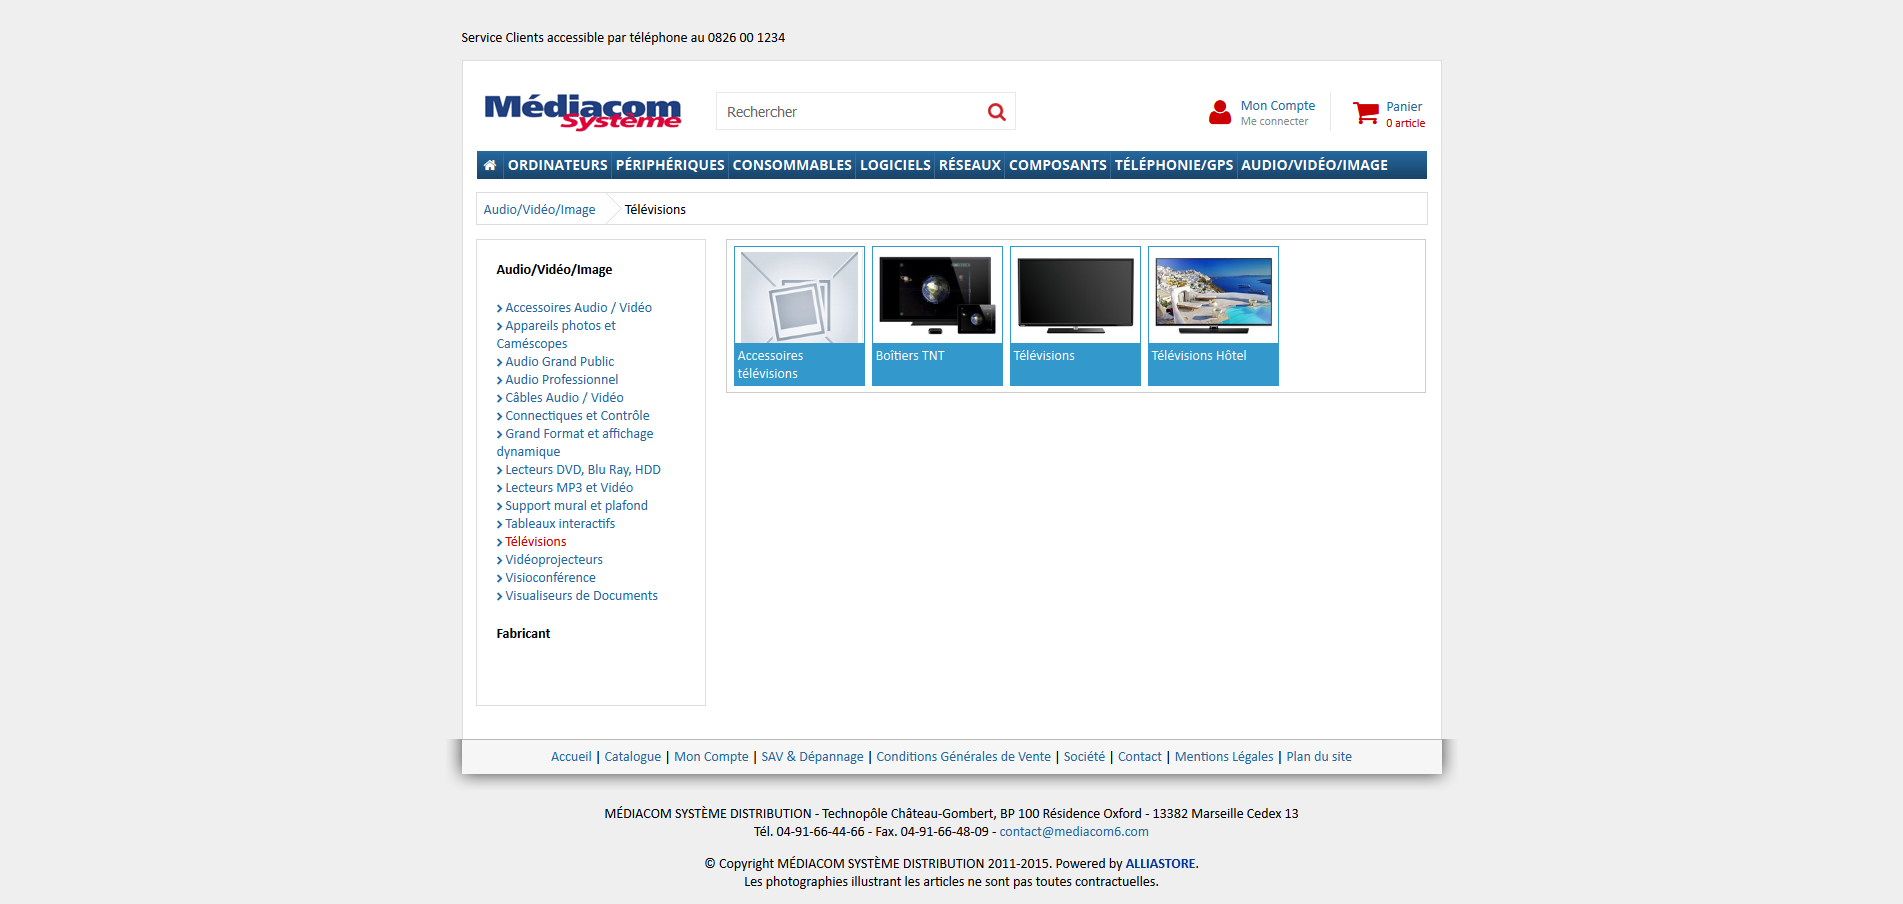Click the Société footer link
Screen dimensions: 1903x904
(x=1084, y=756)
